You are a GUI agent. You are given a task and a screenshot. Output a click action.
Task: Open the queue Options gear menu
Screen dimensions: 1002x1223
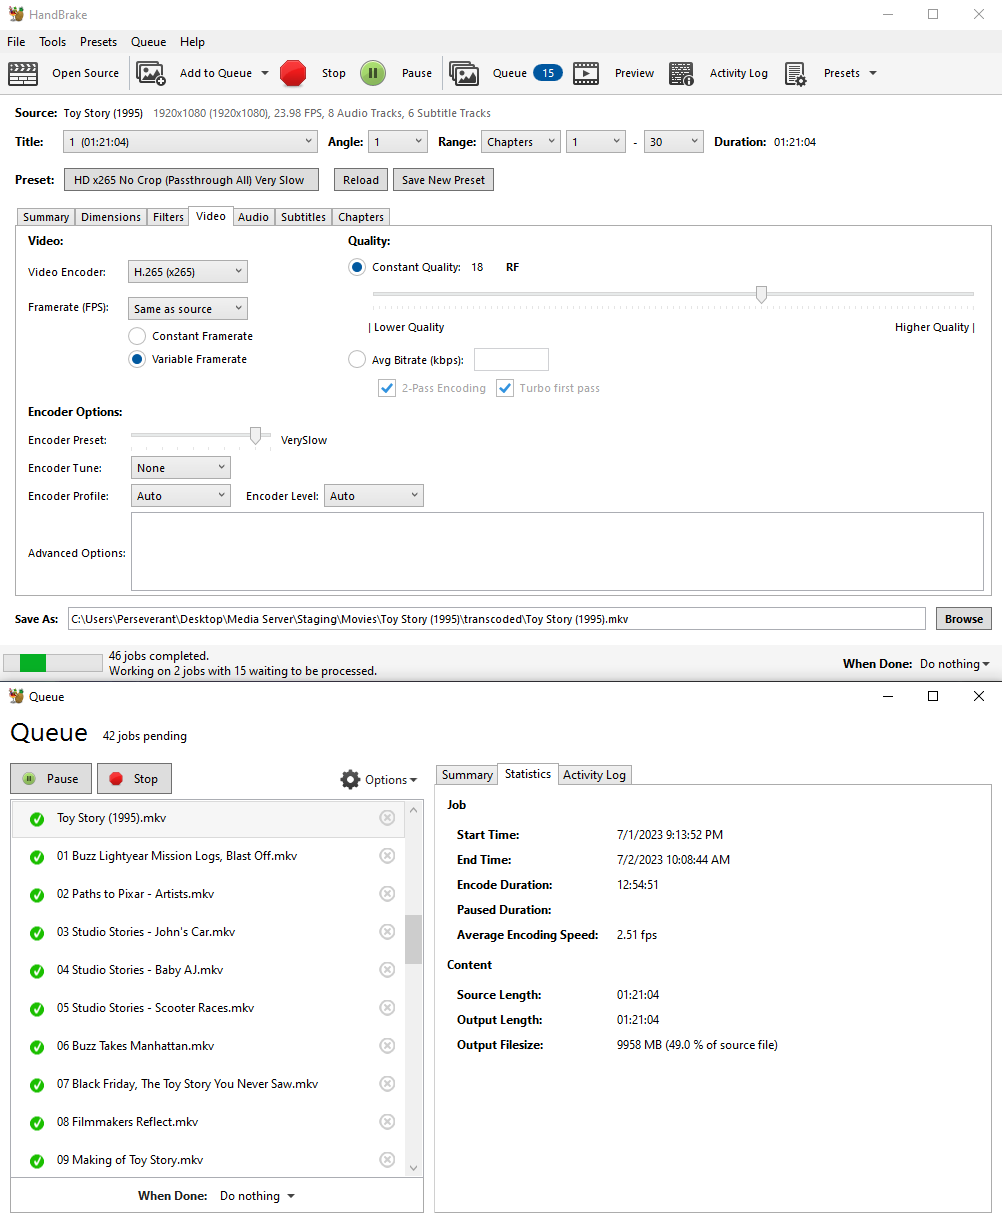click(350, 779)
